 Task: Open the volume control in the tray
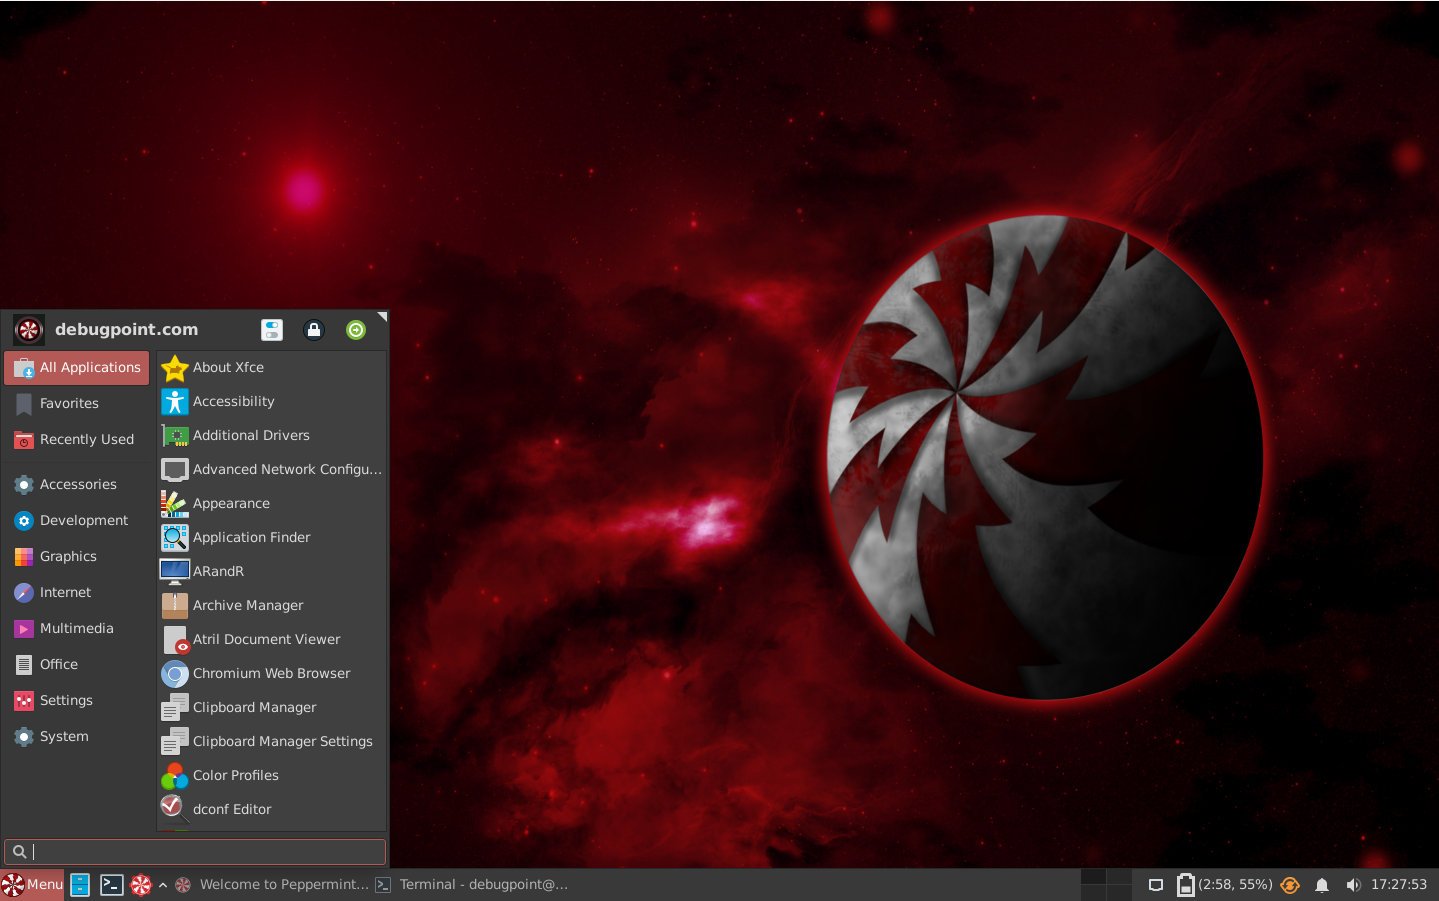pos(1354,884)
